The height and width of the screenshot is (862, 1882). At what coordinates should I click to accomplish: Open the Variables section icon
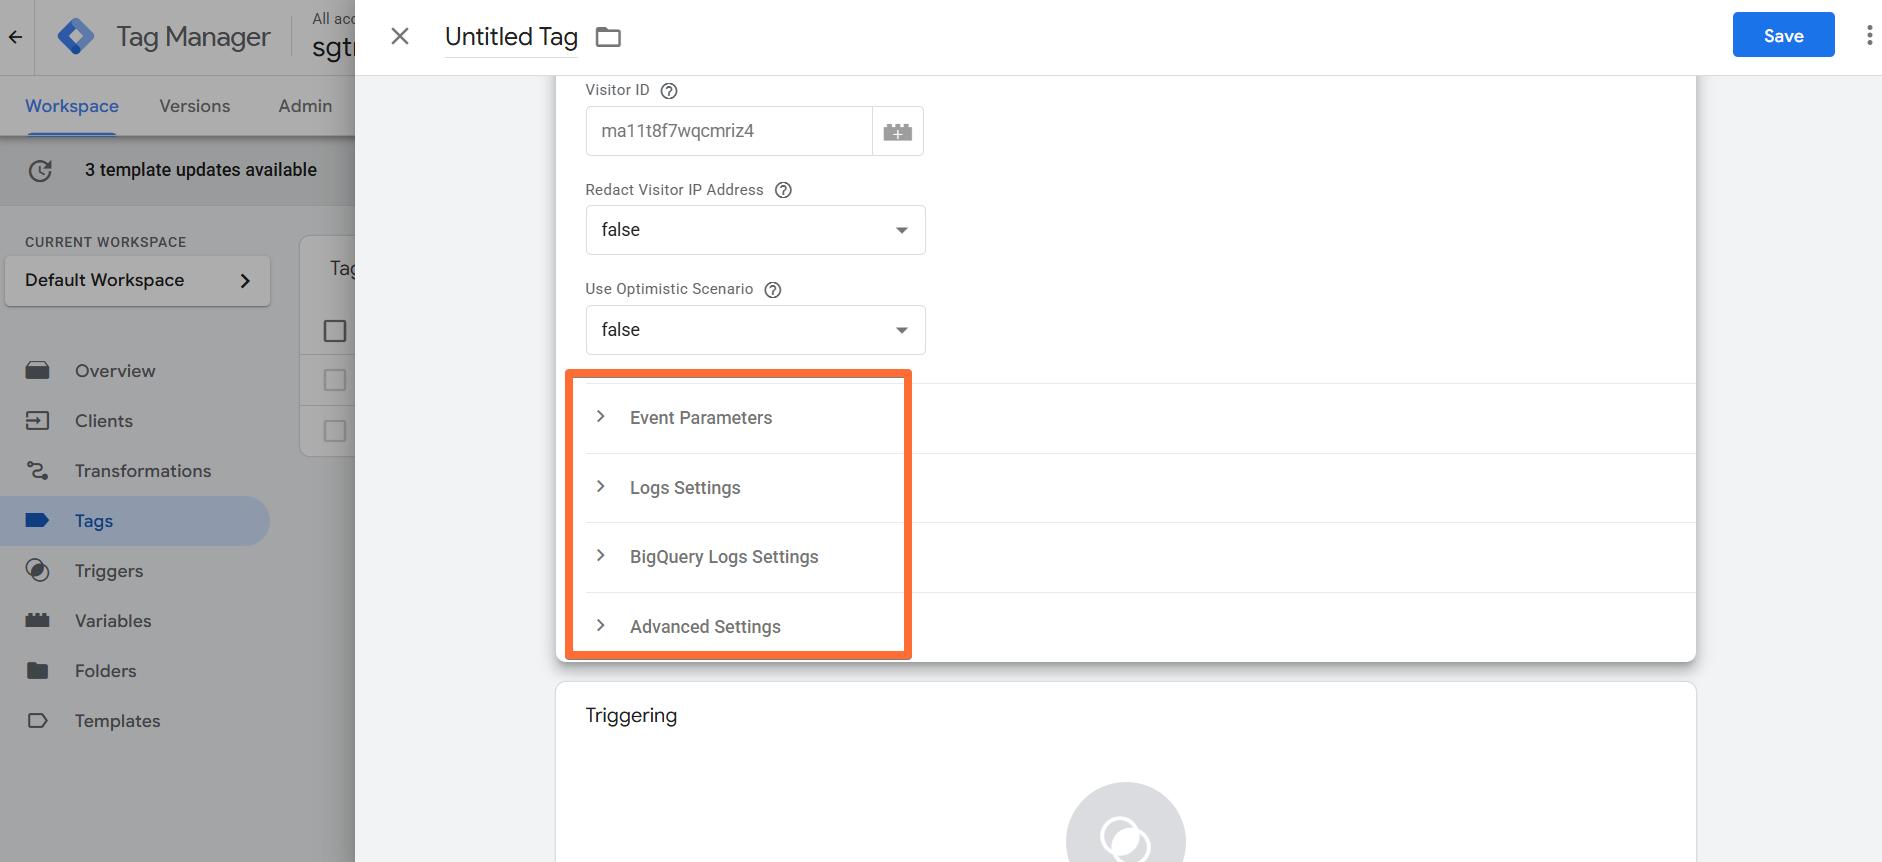click(38, 621)
